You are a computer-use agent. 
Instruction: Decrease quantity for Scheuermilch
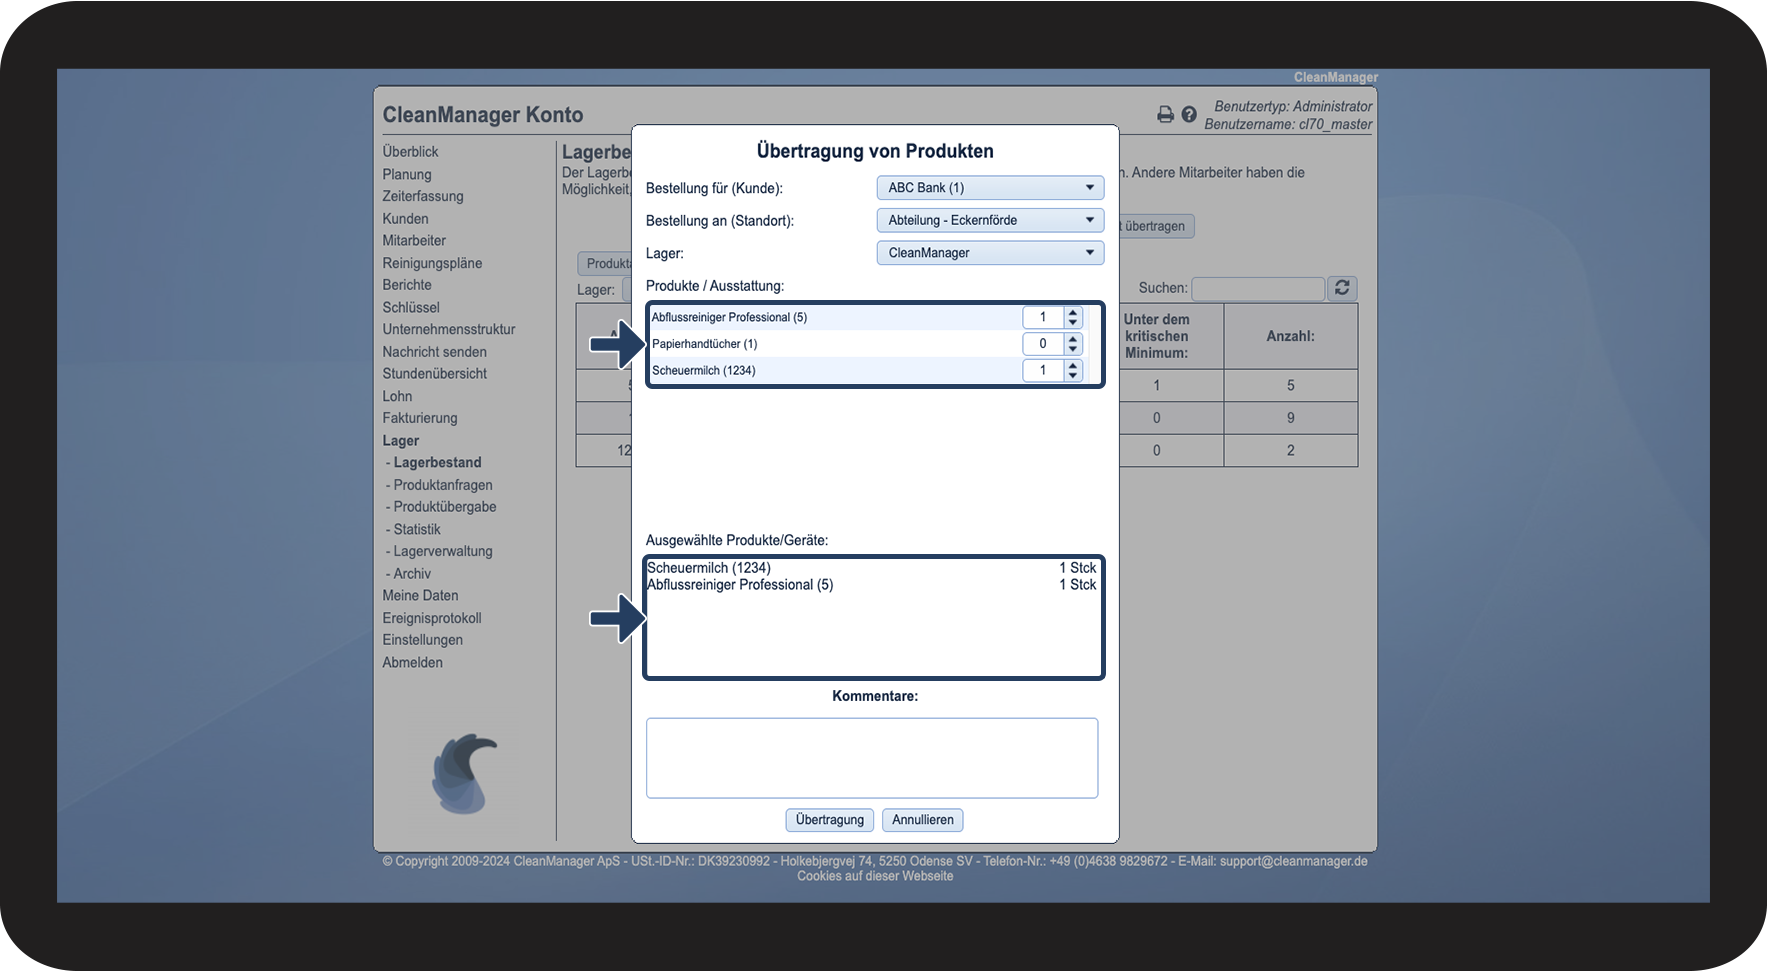tap(1073, 375)
